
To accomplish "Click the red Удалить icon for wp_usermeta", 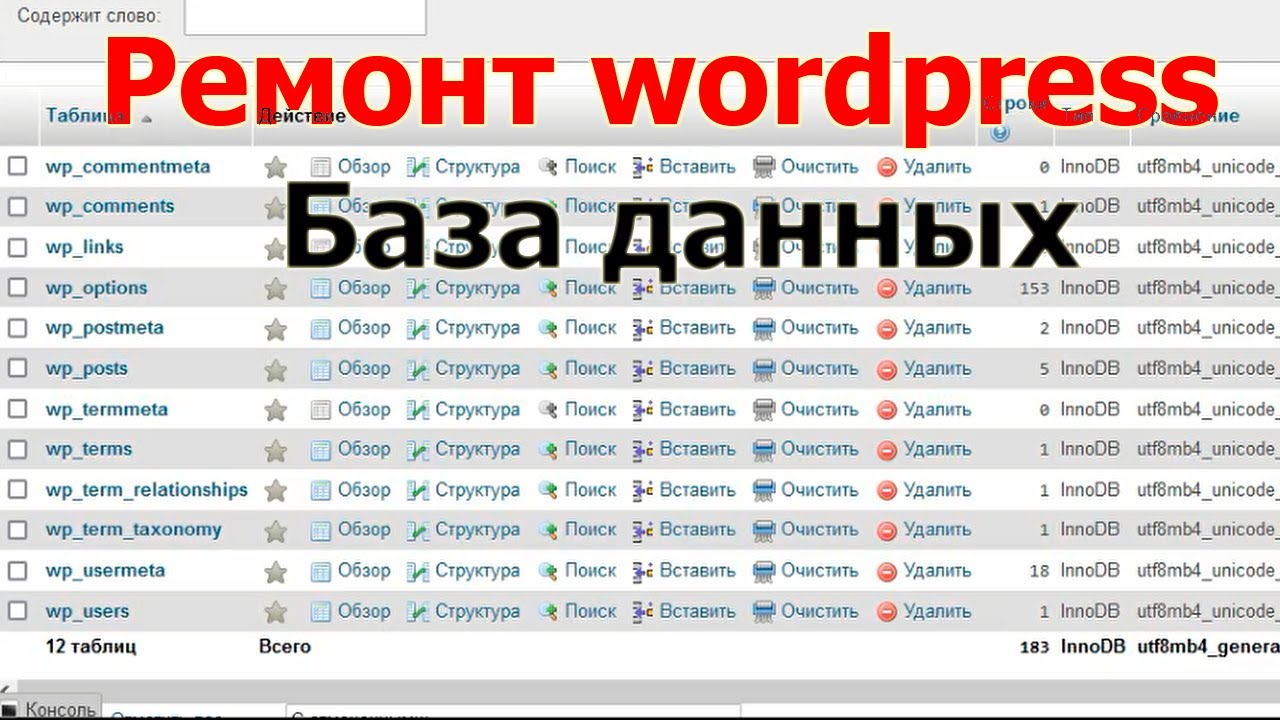I will coord(887,571).
